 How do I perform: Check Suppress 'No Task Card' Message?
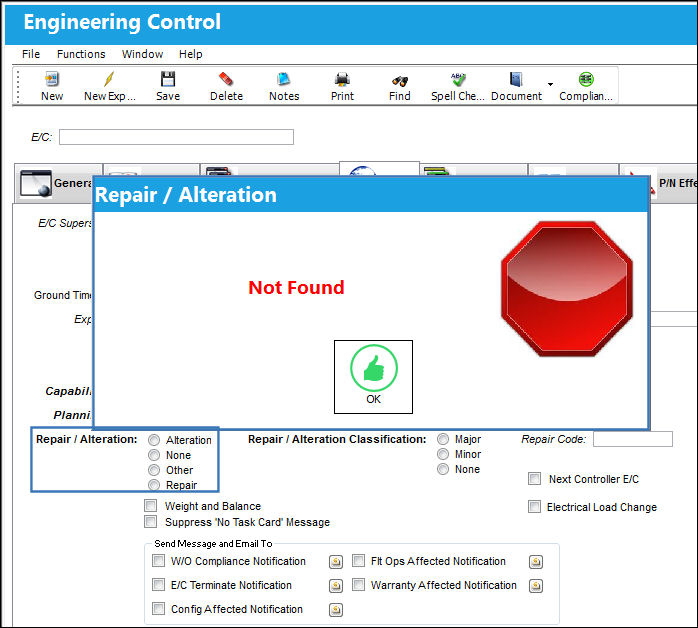point(151,522)
